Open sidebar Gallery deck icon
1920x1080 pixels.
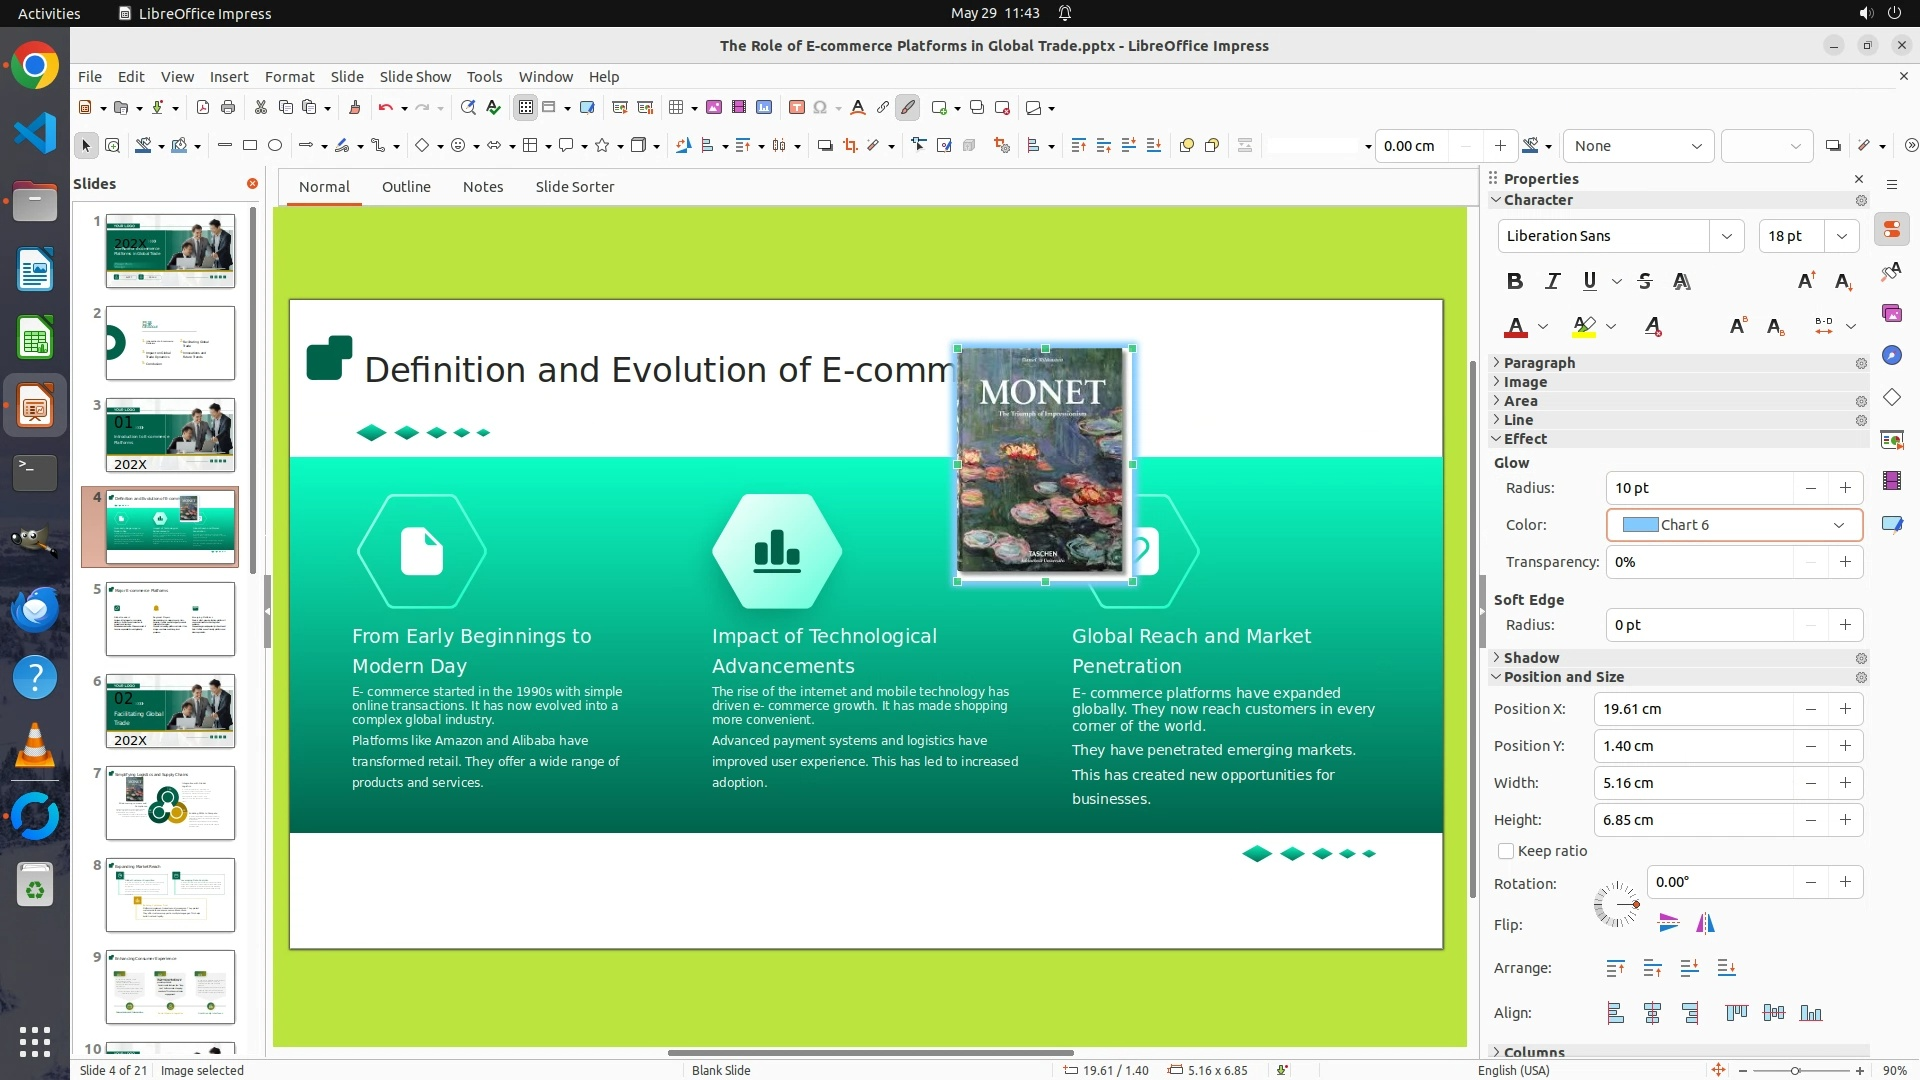1891,314
